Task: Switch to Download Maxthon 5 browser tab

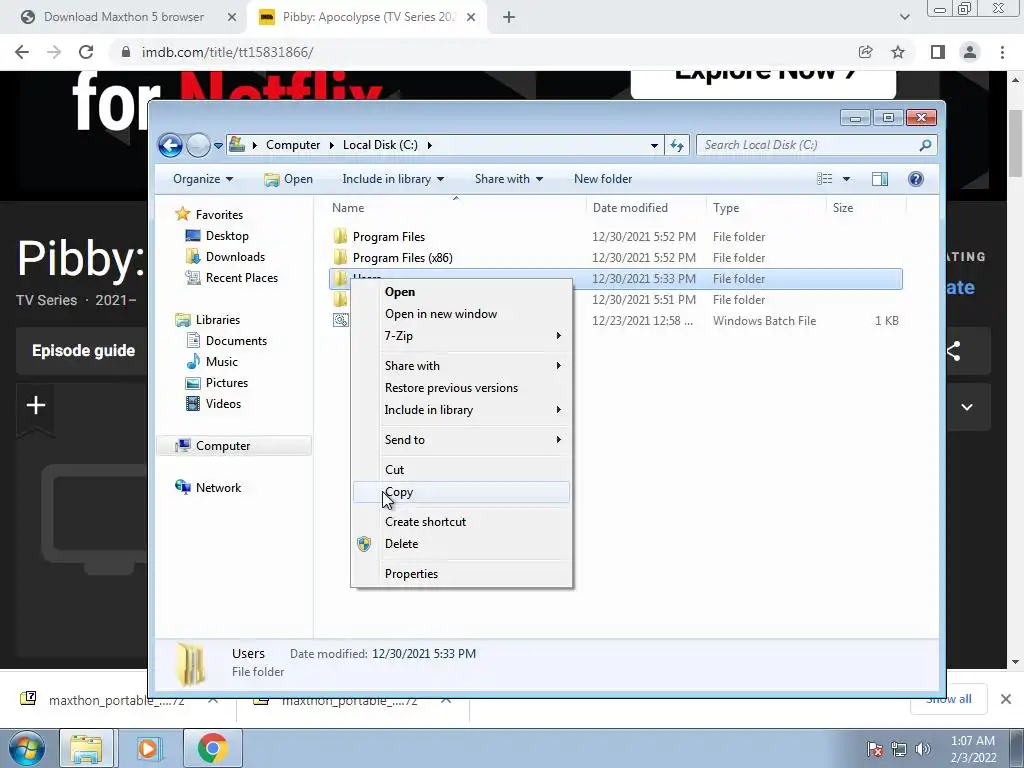Action: point(123,17)
